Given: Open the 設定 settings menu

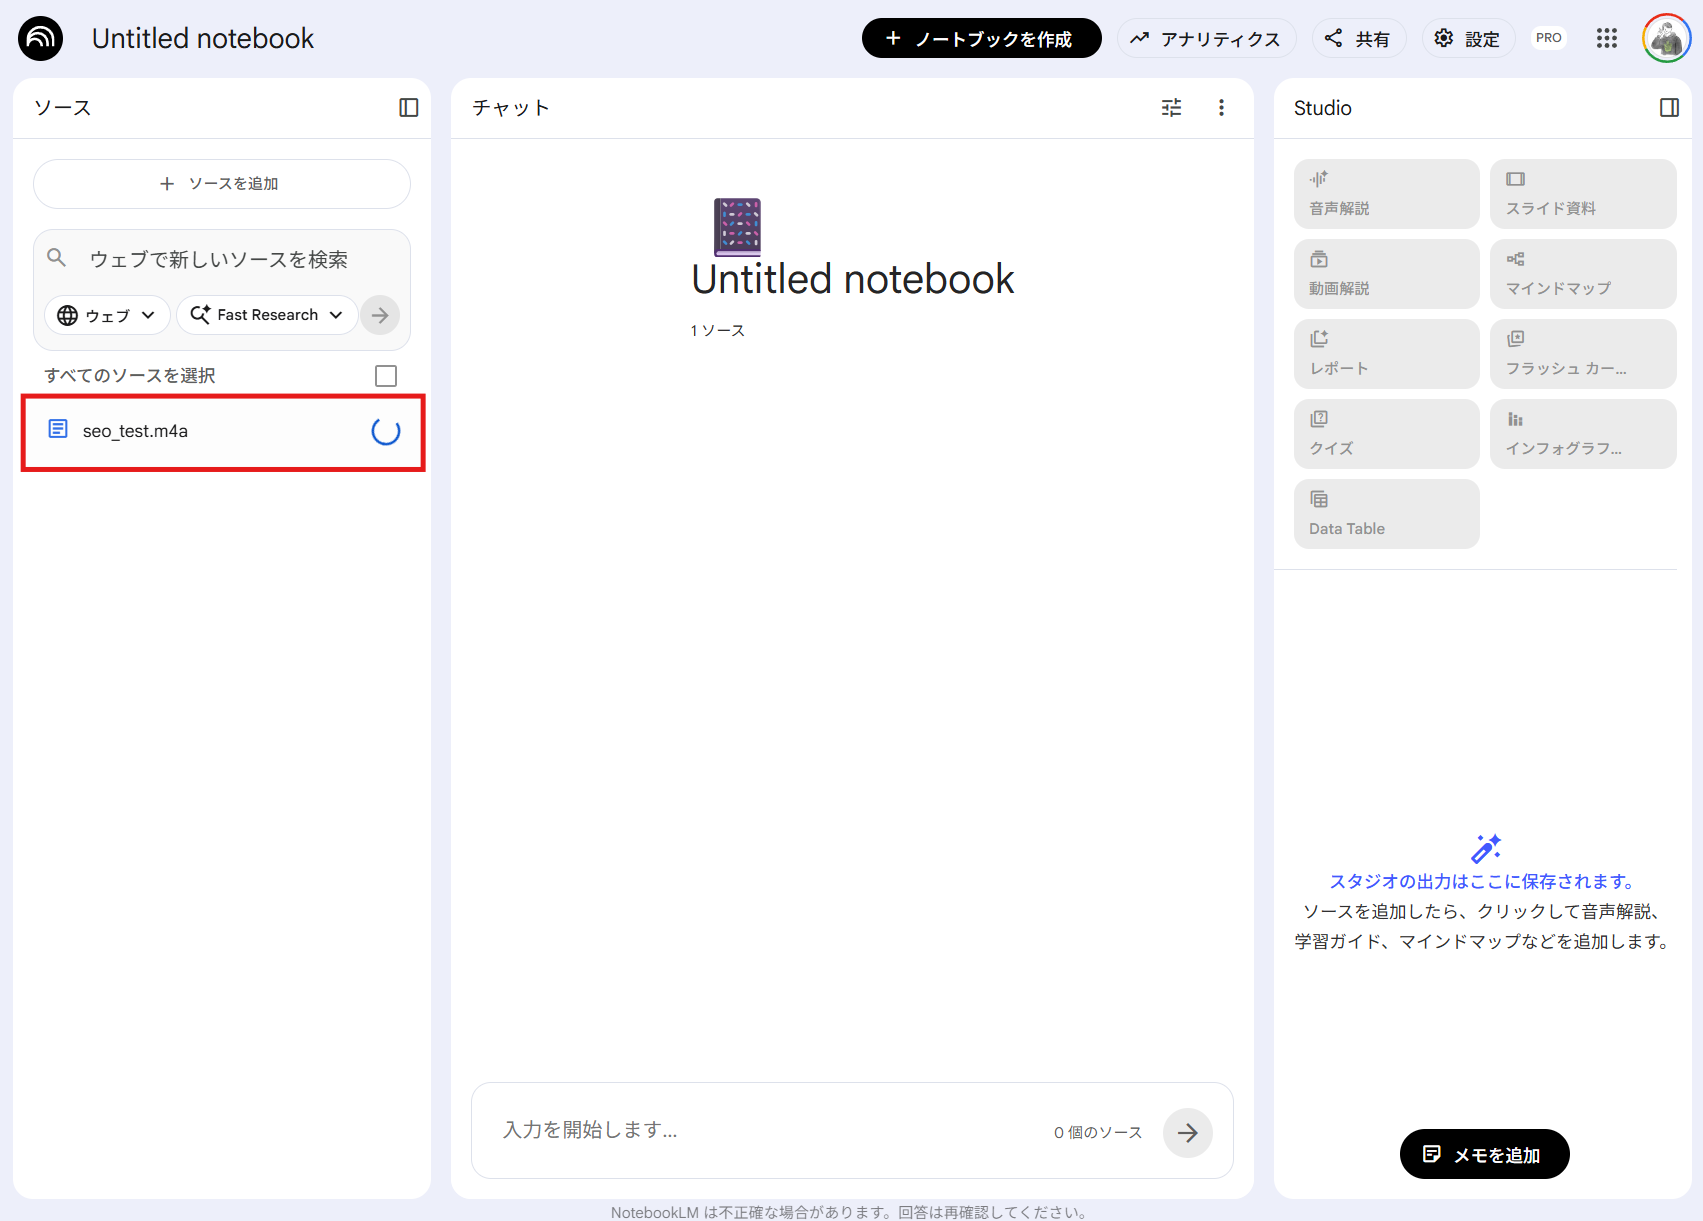Looking at the screenshot, I should [1468, 38].
